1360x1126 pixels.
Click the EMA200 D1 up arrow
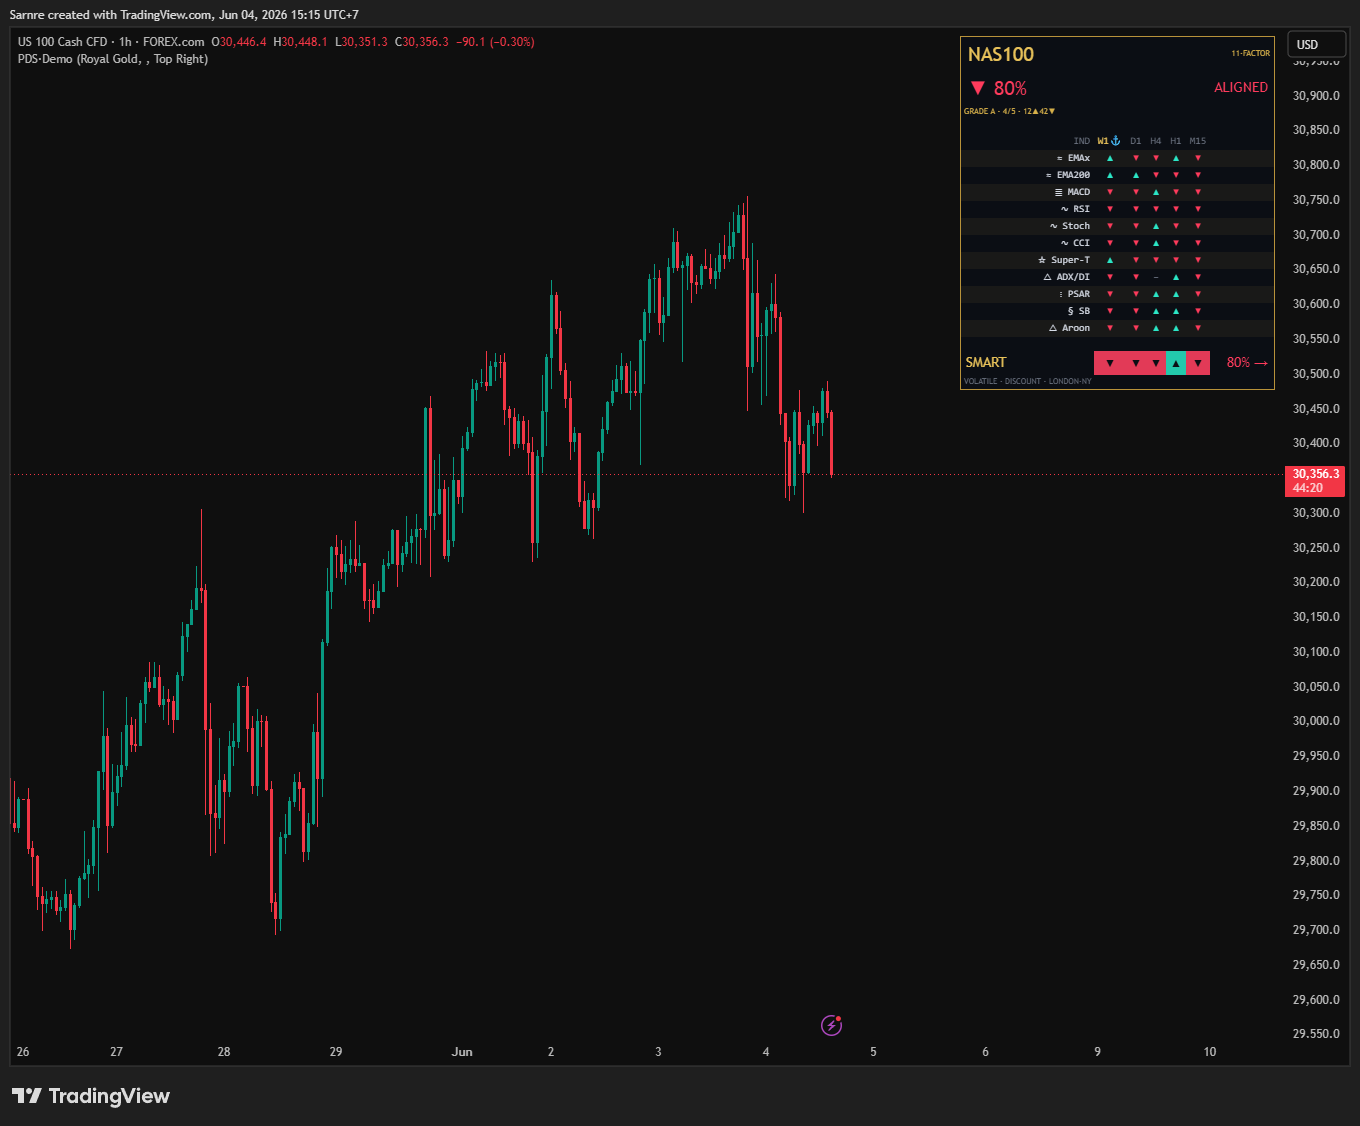pyautogui.click(x=1136, y=175)
